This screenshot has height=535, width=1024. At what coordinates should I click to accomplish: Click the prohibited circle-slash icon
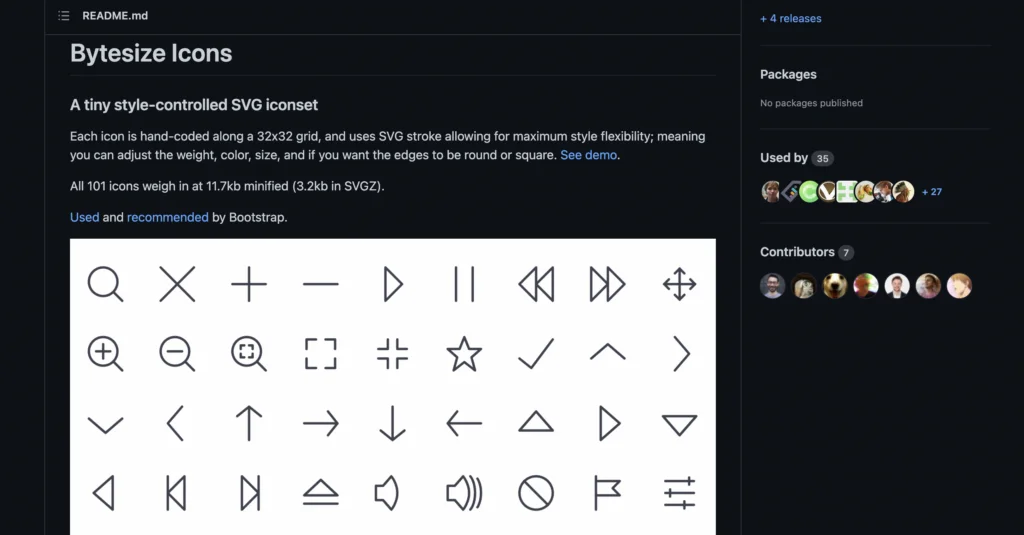[536, 493]
